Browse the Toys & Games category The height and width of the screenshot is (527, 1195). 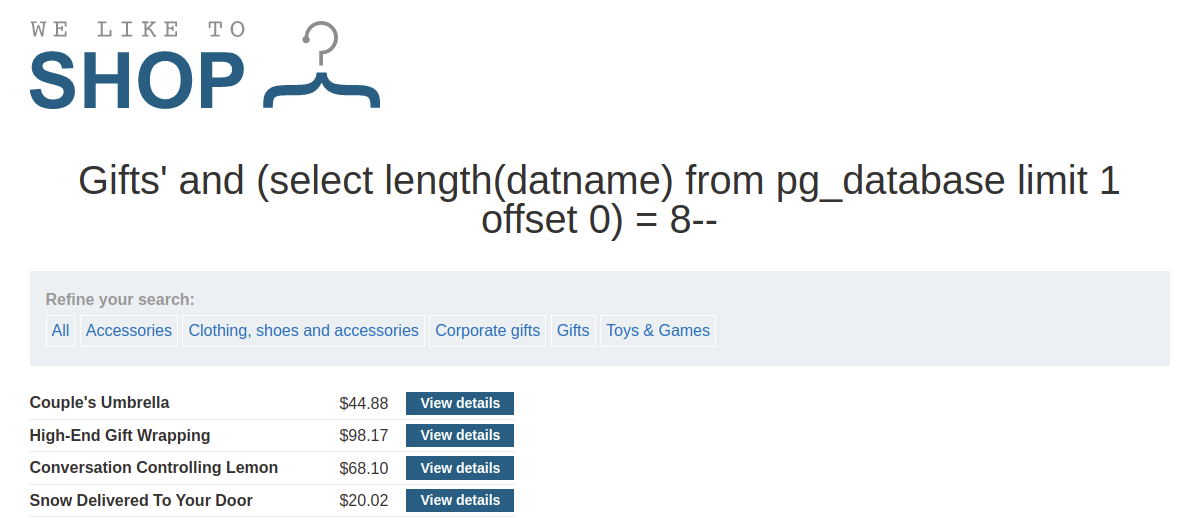point(657,331)
